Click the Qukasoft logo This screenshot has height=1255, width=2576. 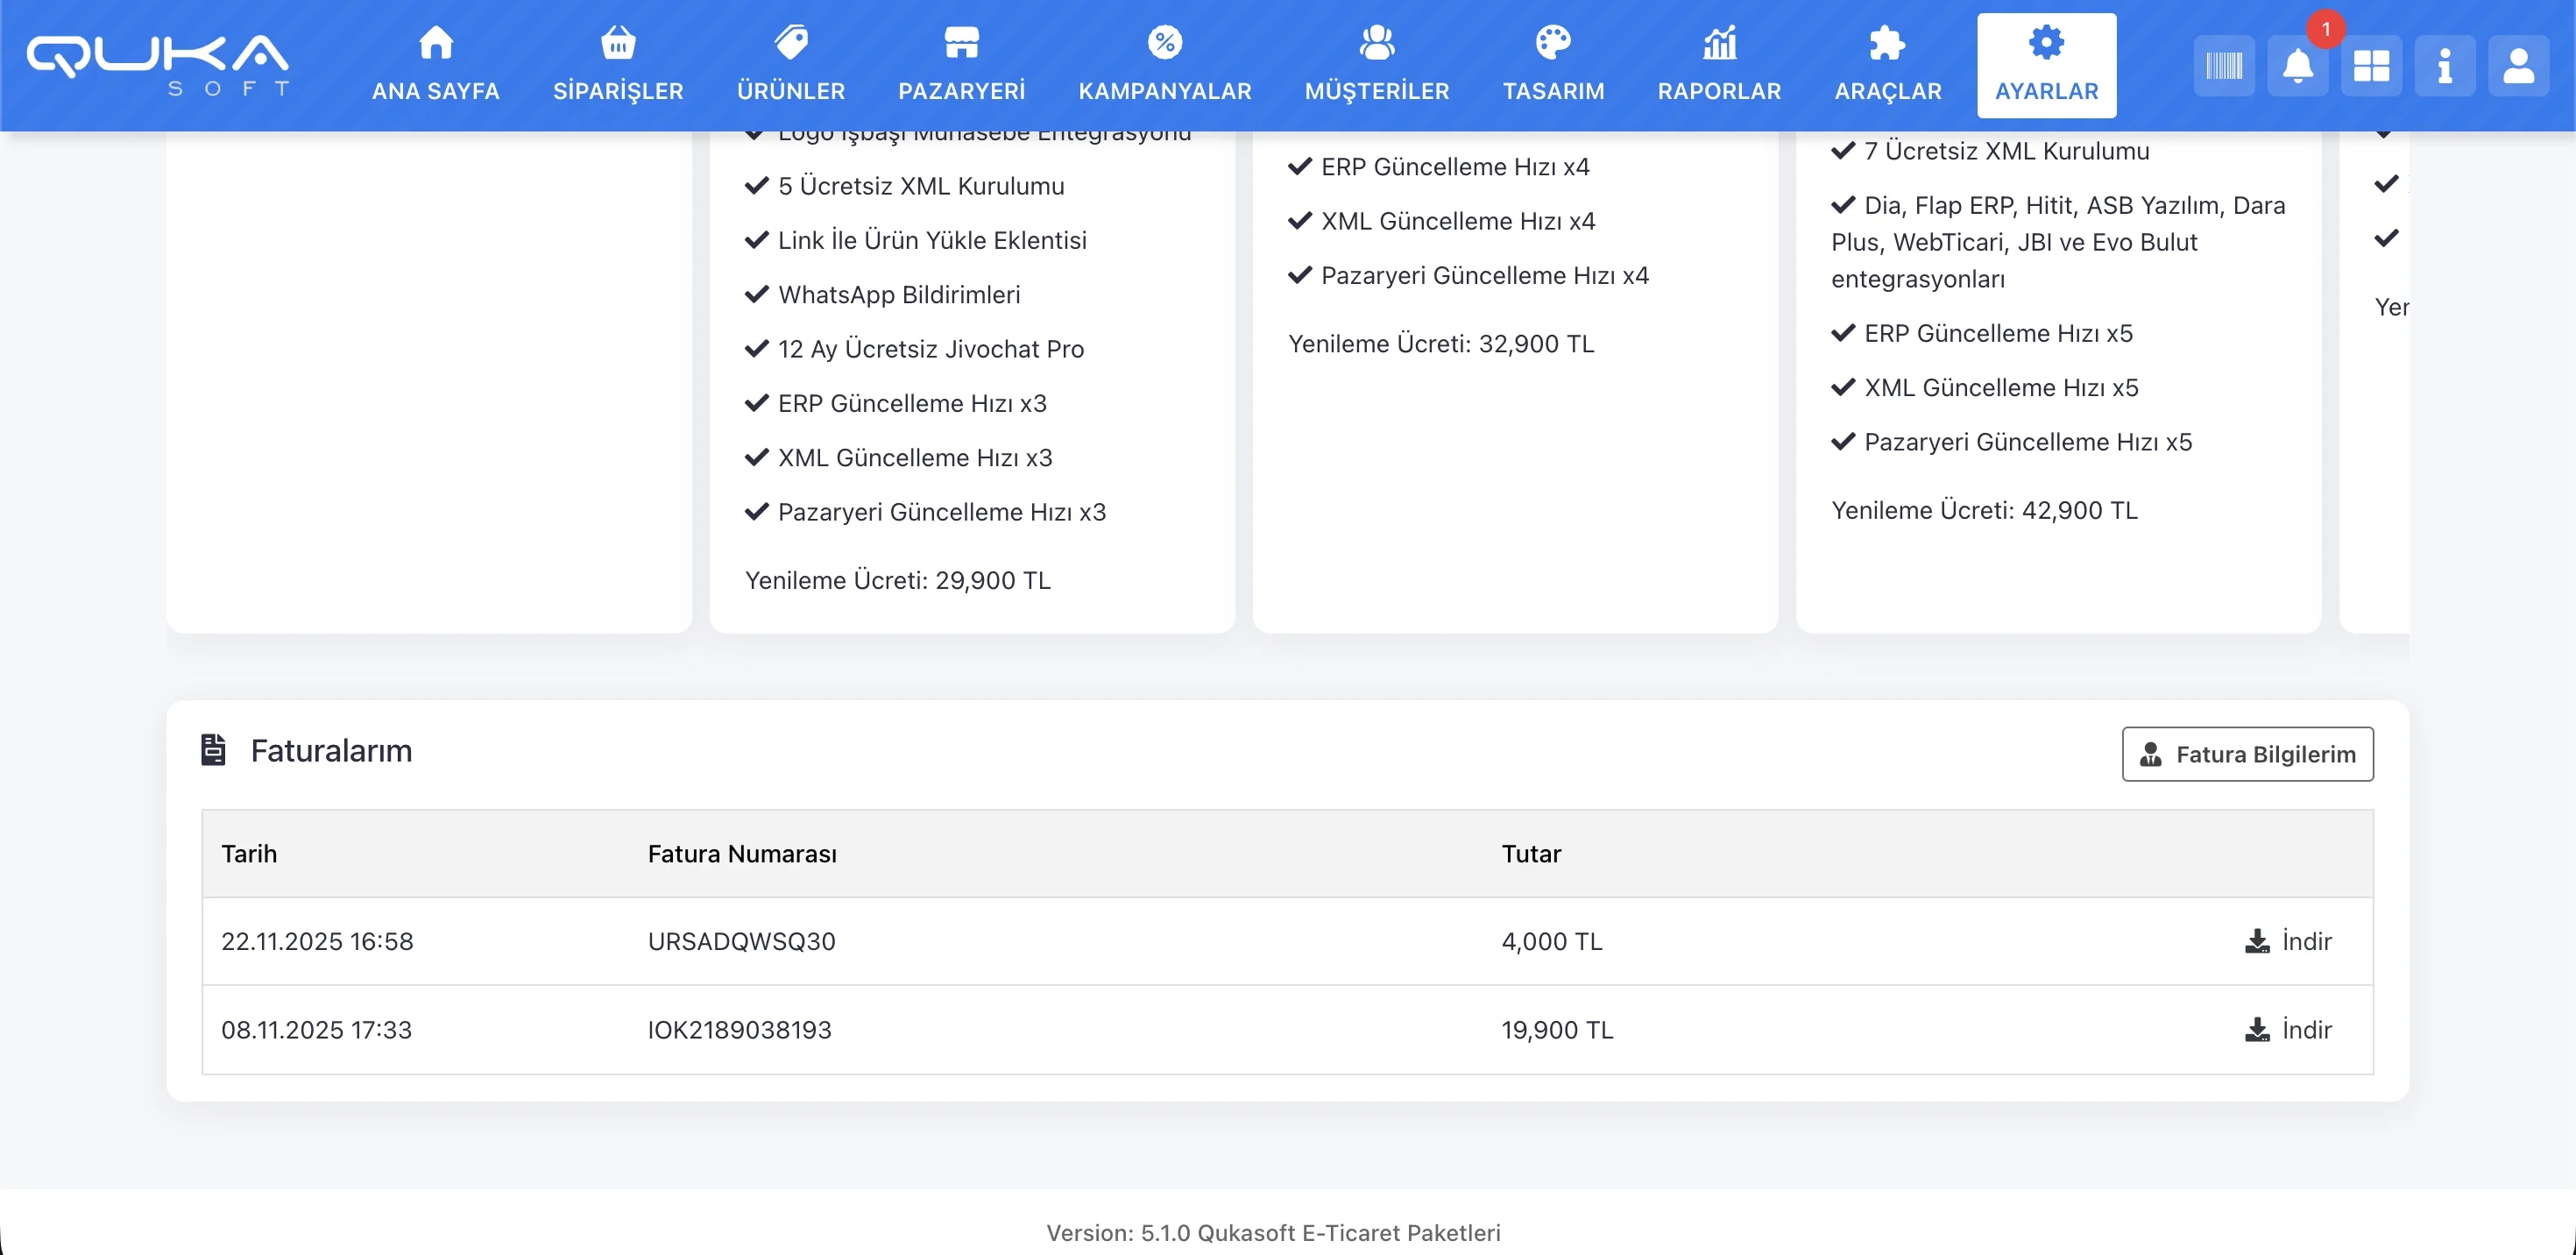point(158,65)
